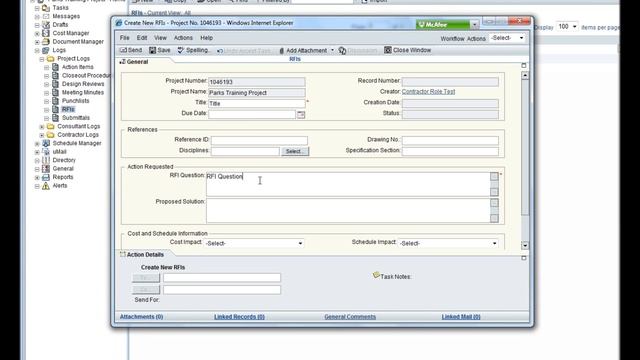Select the Project Logs folder
The height and width of the screenshot is (360, 640).
pyautogui.click(x=73, y=59)
